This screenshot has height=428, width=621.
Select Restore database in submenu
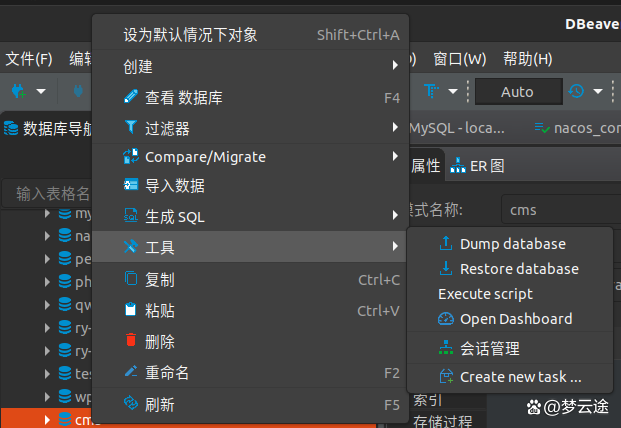(510, 268)
